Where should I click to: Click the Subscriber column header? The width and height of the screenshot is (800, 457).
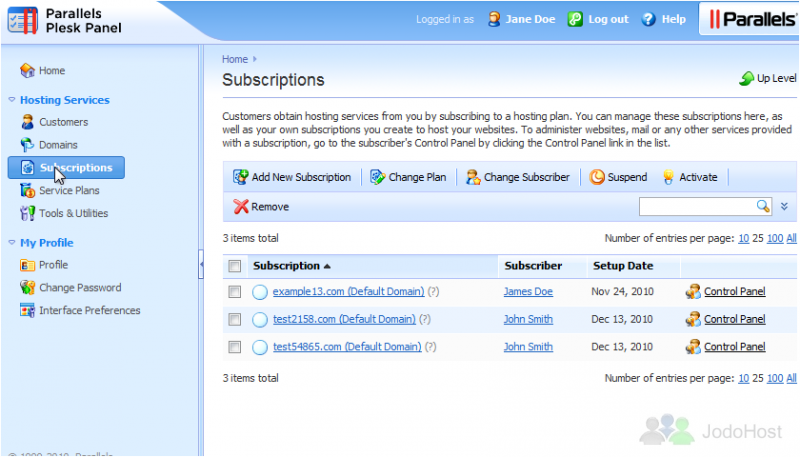pyautogui.click(x=533, y=266)
